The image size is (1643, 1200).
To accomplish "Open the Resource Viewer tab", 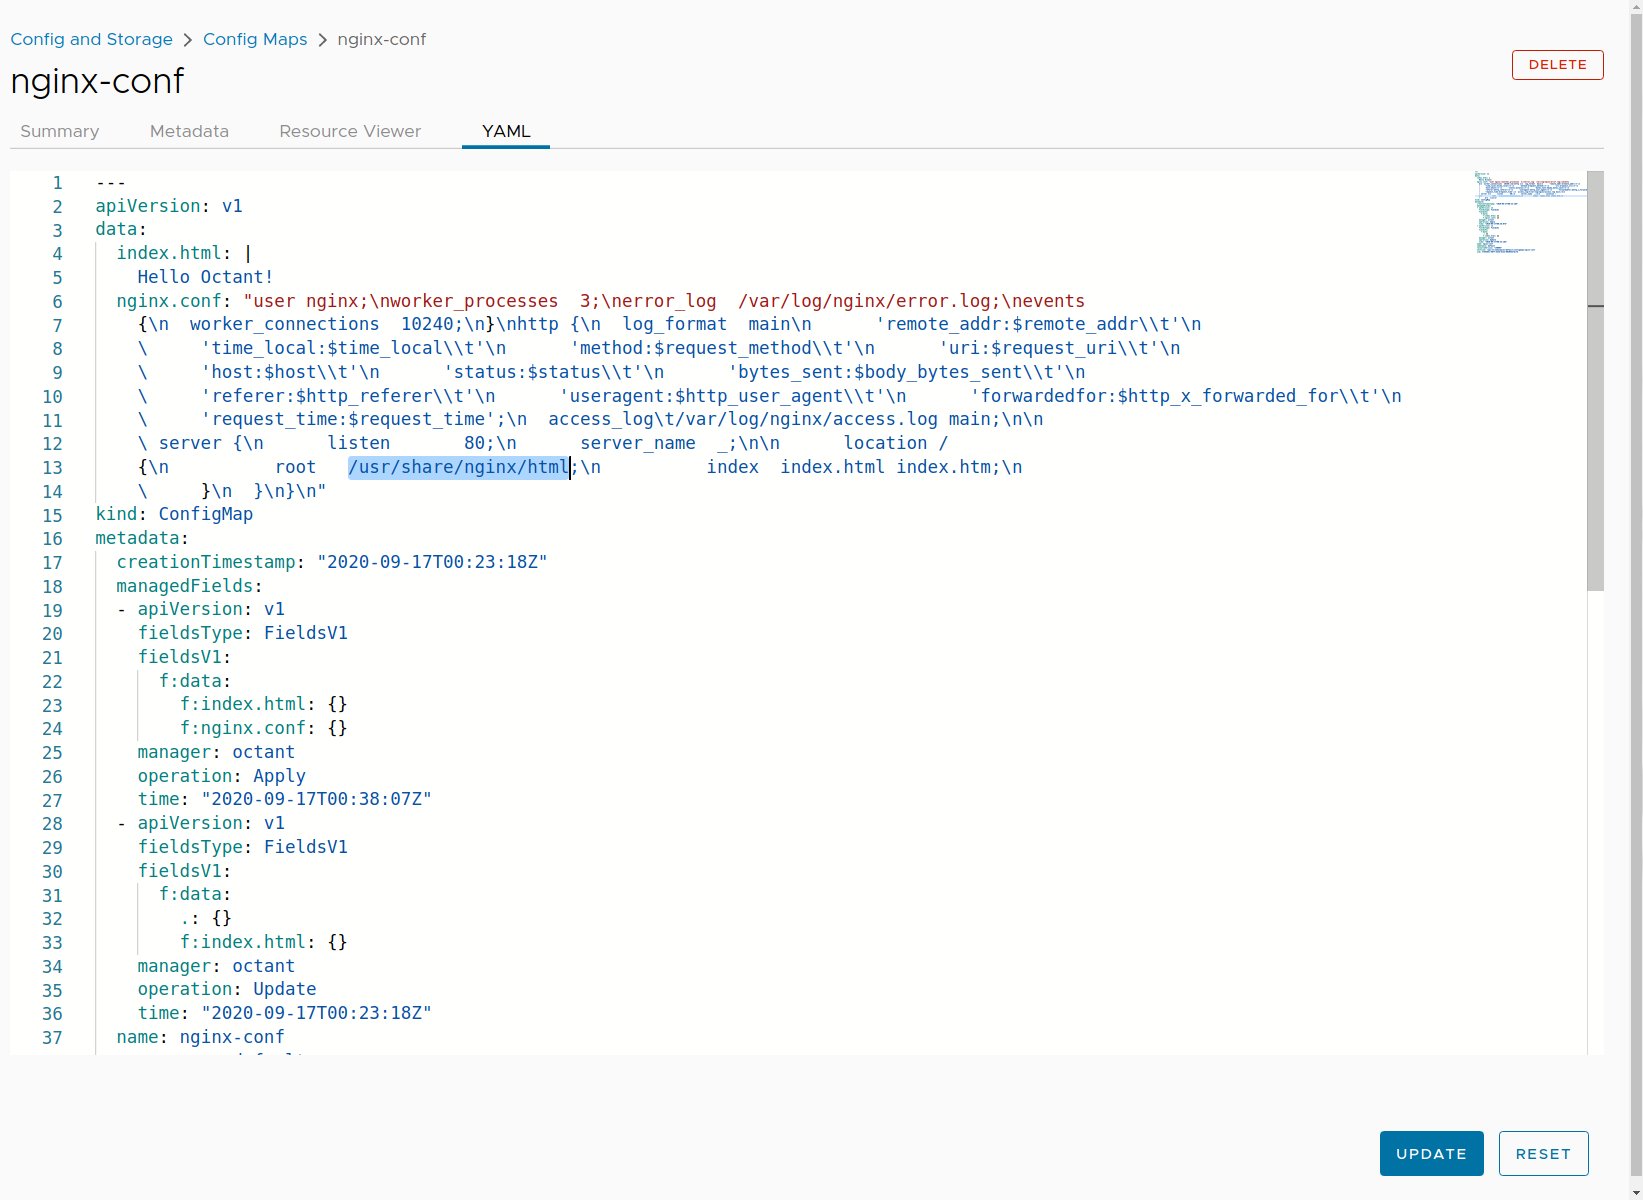I will pyautogui.click(x=350, y=131).
